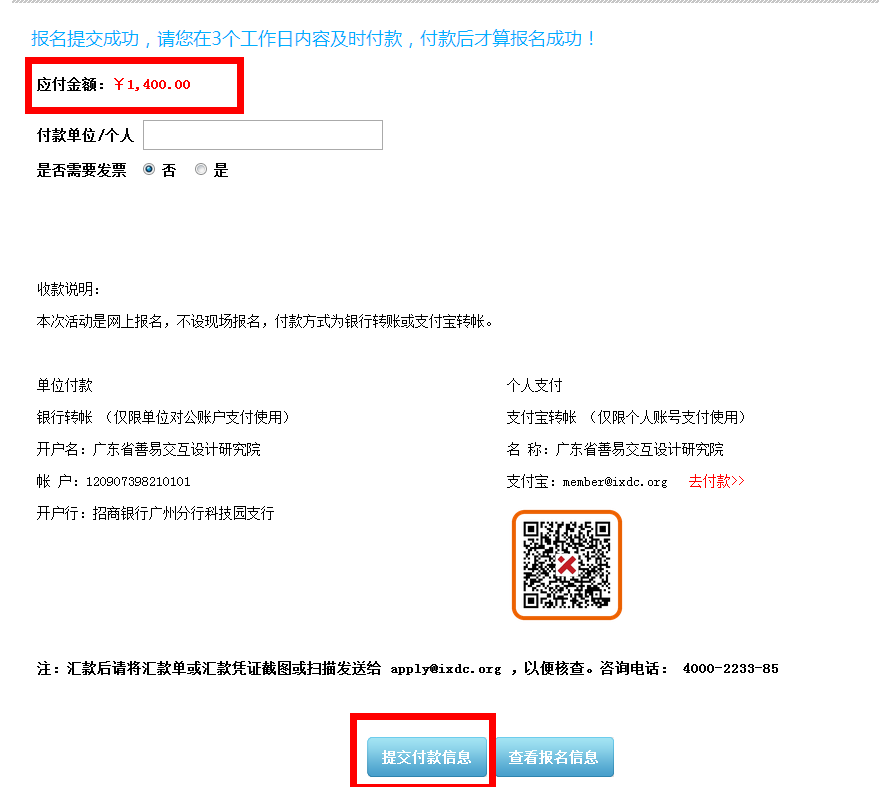Click the ¥1,400.00 amount value
This screenshot has width=879, height=787.
pyautogui.click(x=152, y=85)
